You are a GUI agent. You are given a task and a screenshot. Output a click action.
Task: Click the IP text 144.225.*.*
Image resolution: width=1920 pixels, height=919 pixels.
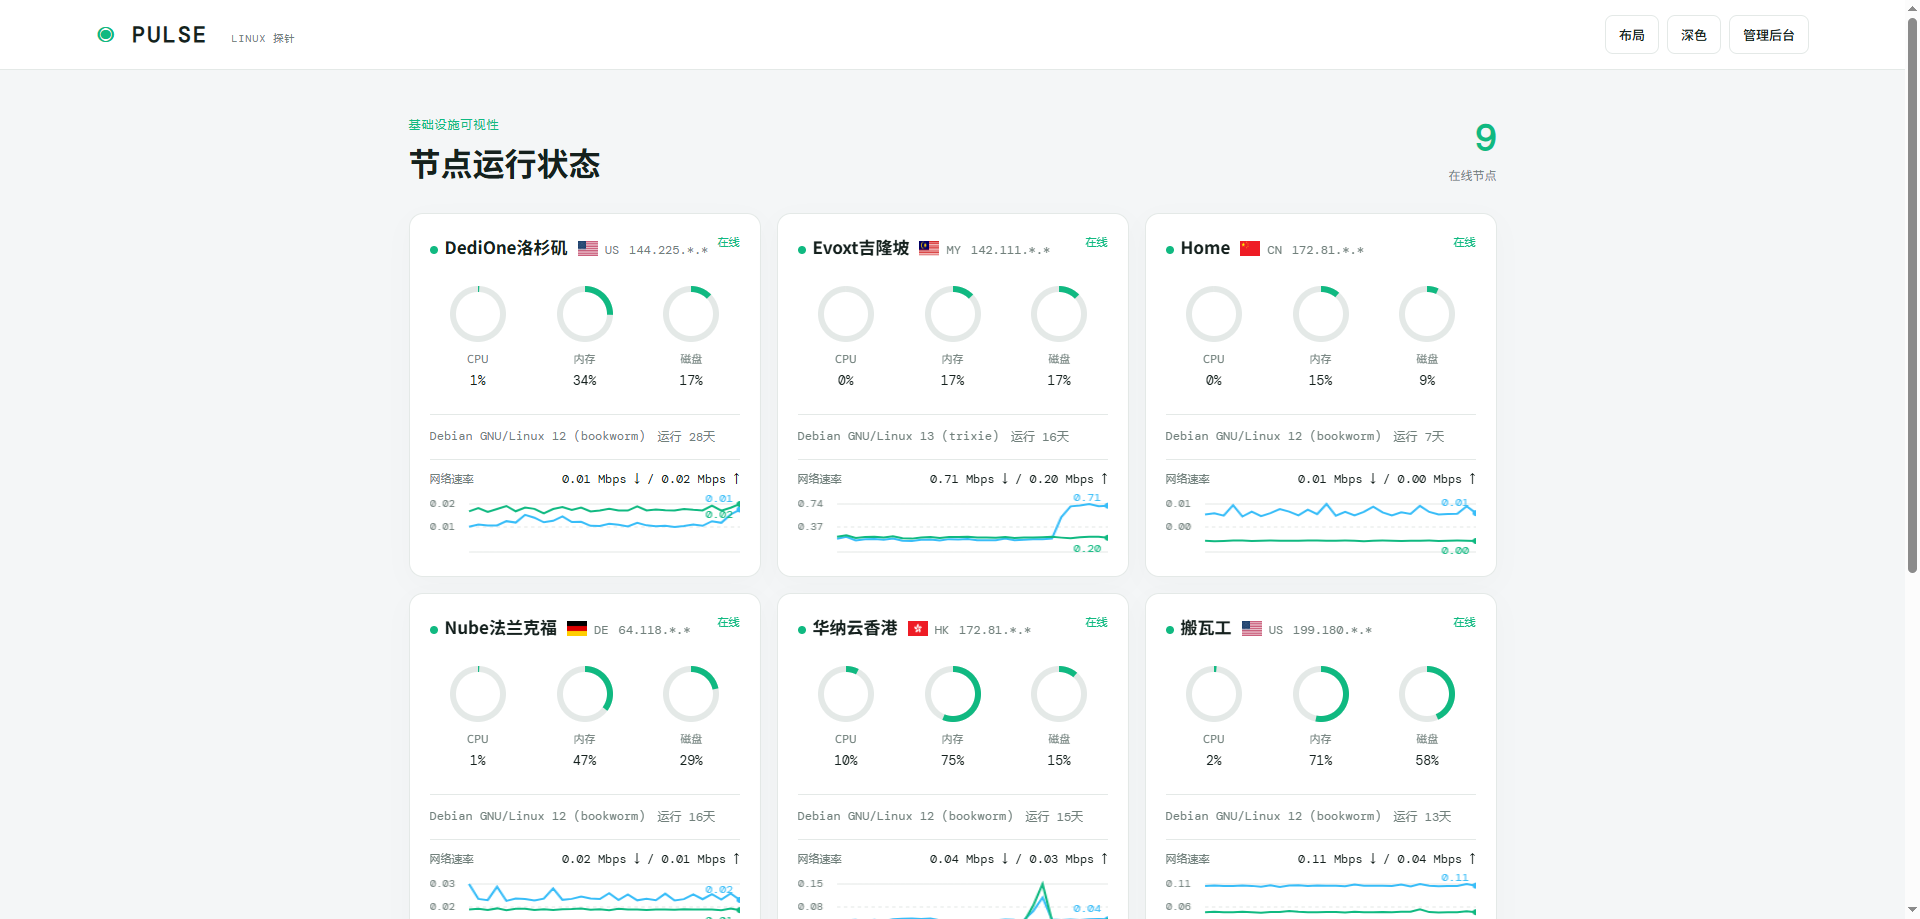pyautogui.click(x=668, y=250)
